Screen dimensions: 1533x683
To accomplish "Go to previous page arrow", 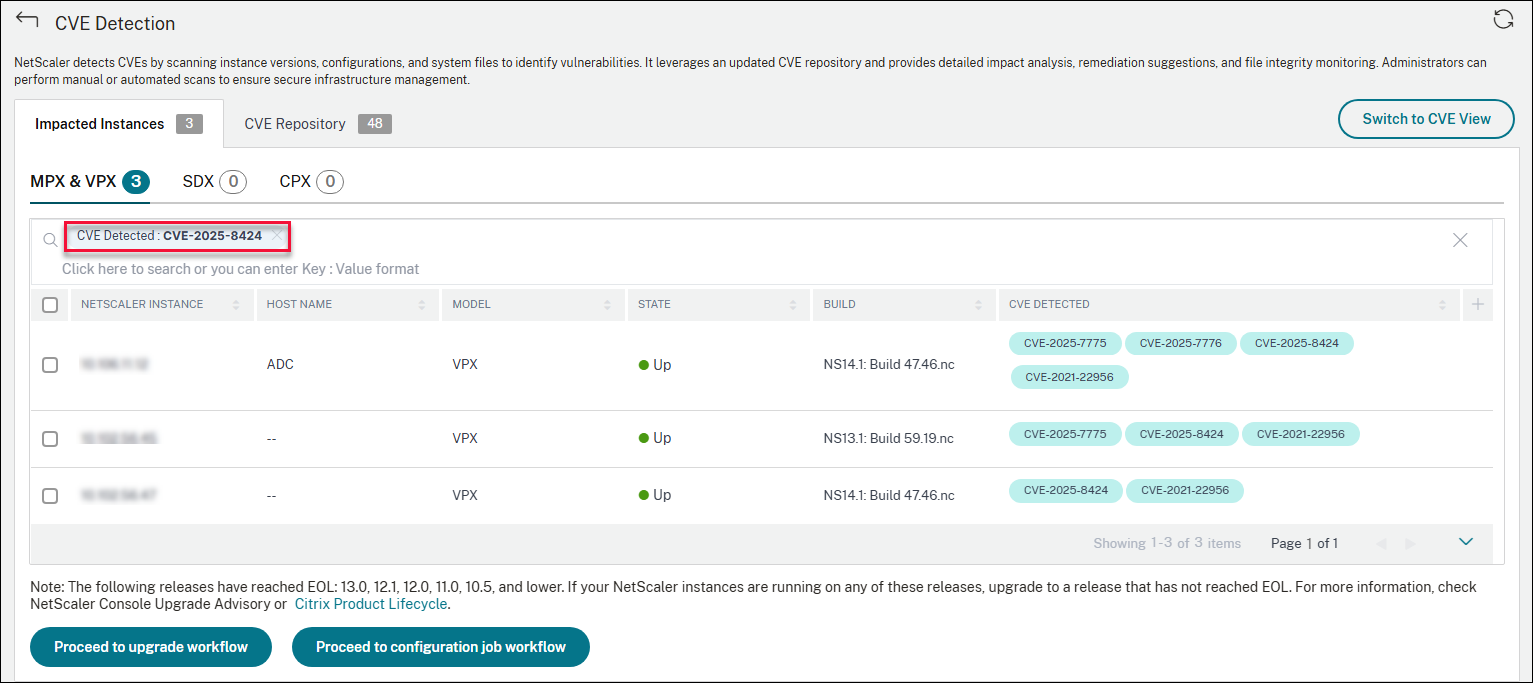I will tap(1382, 544).
